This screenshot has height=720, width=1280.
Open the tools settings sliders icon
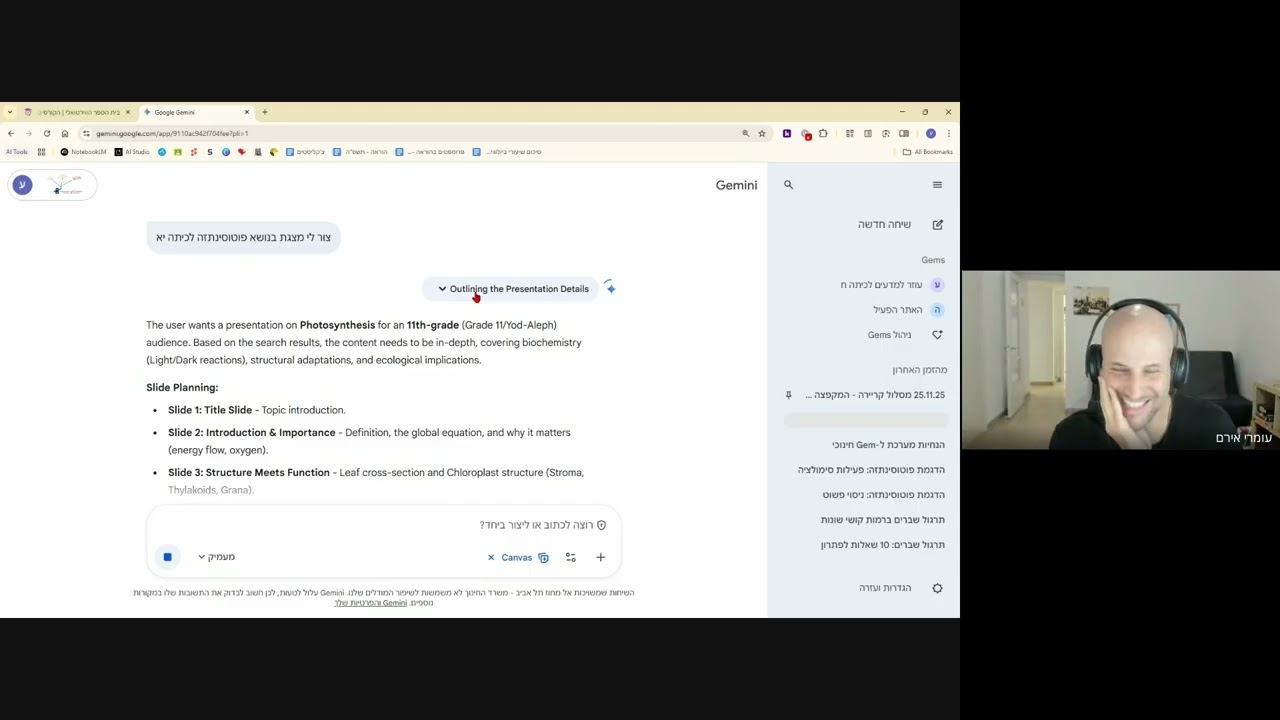[x=570, y=558]
